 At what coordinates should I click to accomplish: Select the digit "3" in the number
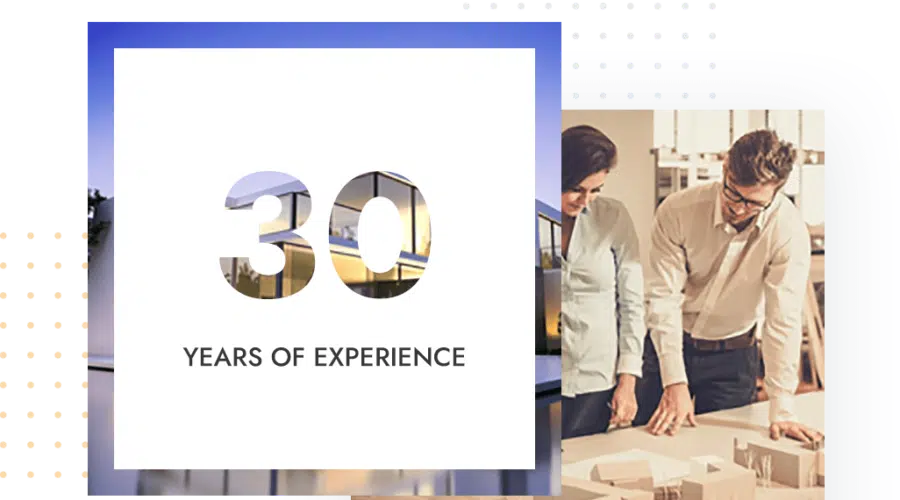pos(268,230)
